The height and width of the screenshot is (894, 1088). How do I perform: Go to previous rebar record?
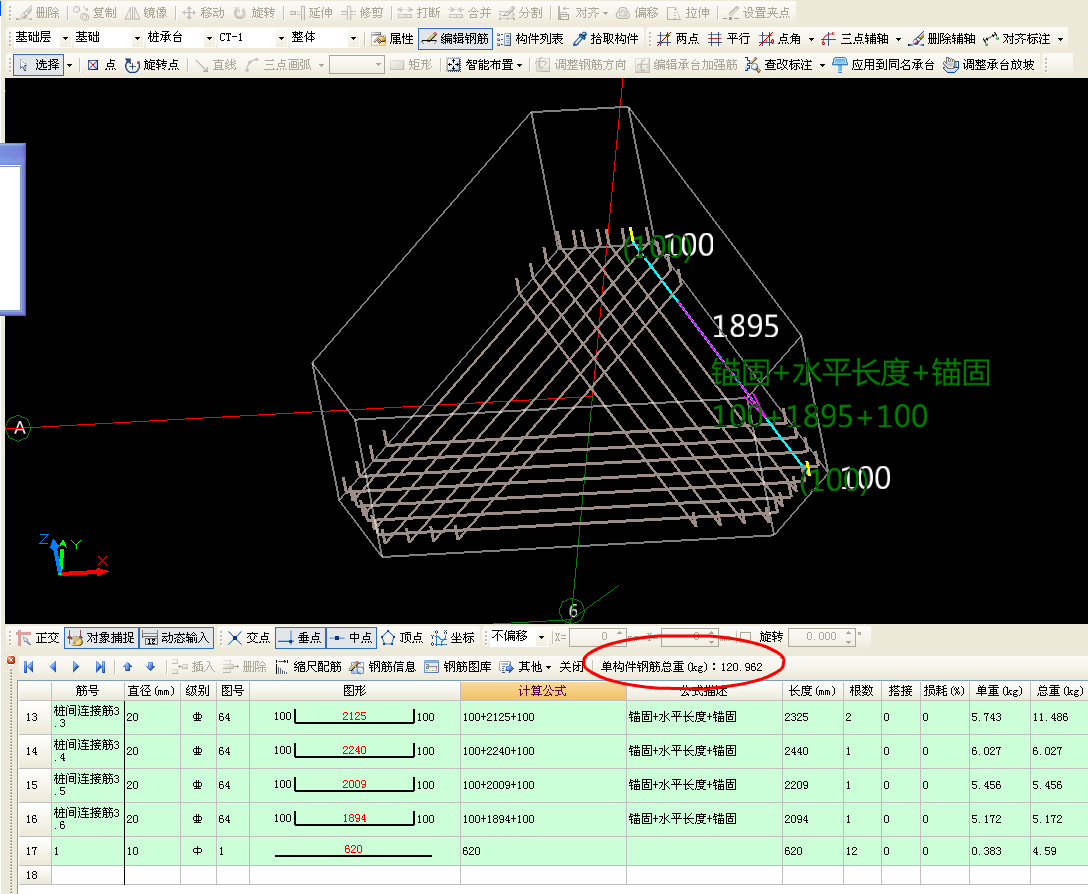[53, 666]
